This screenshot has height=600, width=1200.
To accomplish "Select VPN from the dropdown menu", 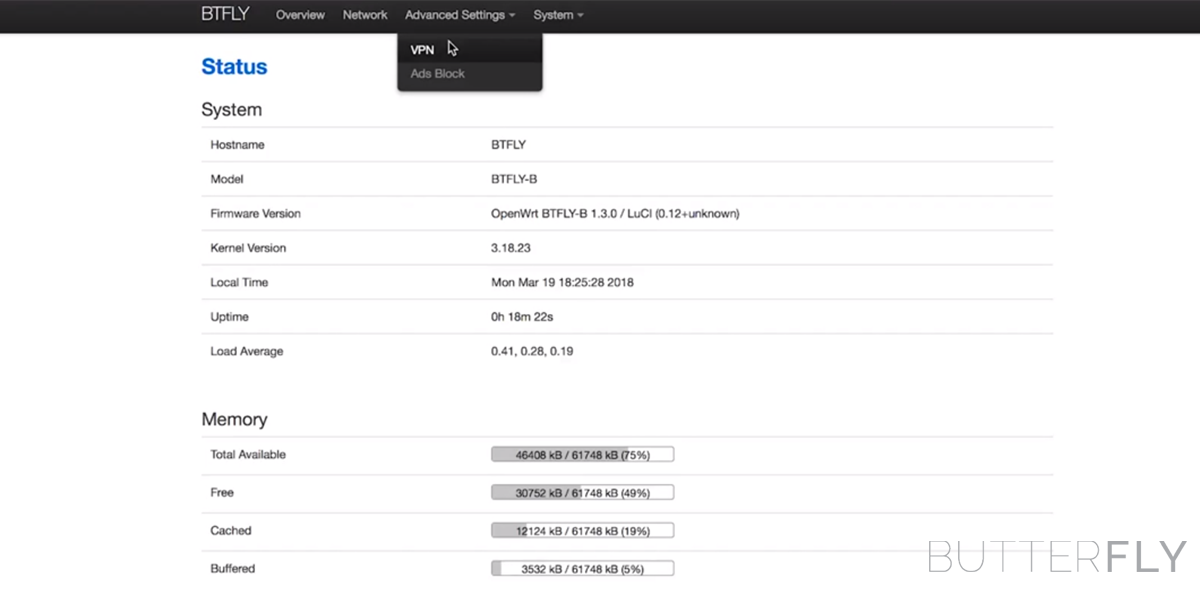I will 423,50.
